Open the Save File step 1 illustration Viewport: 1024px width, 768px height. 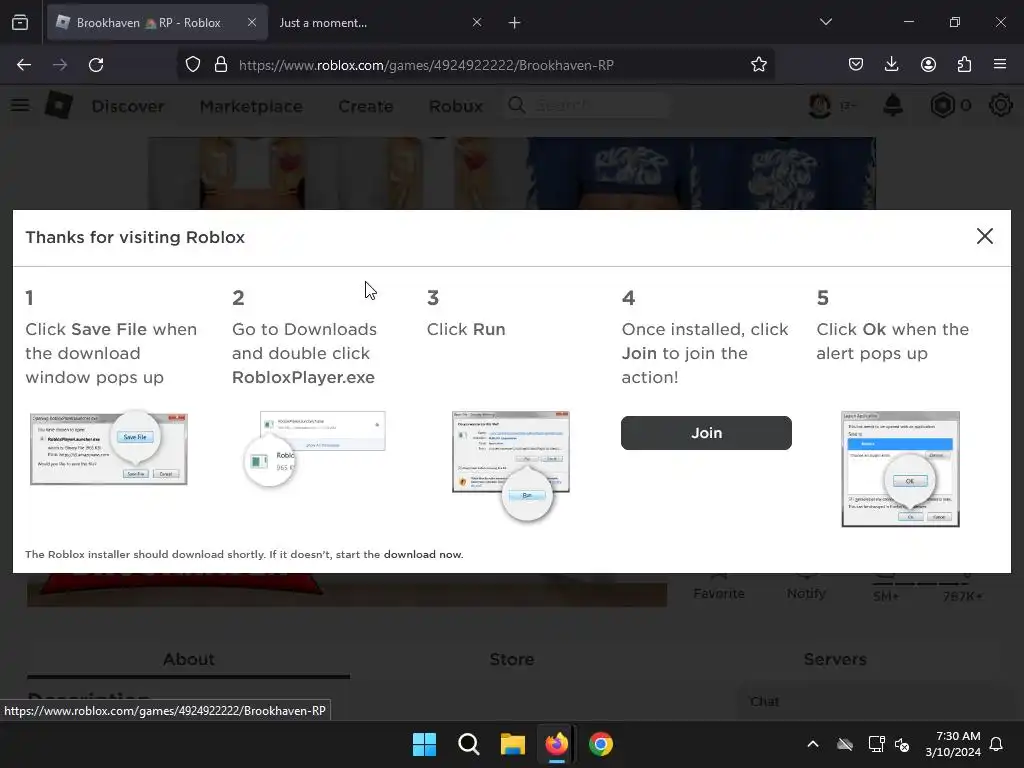coord(108,448)
